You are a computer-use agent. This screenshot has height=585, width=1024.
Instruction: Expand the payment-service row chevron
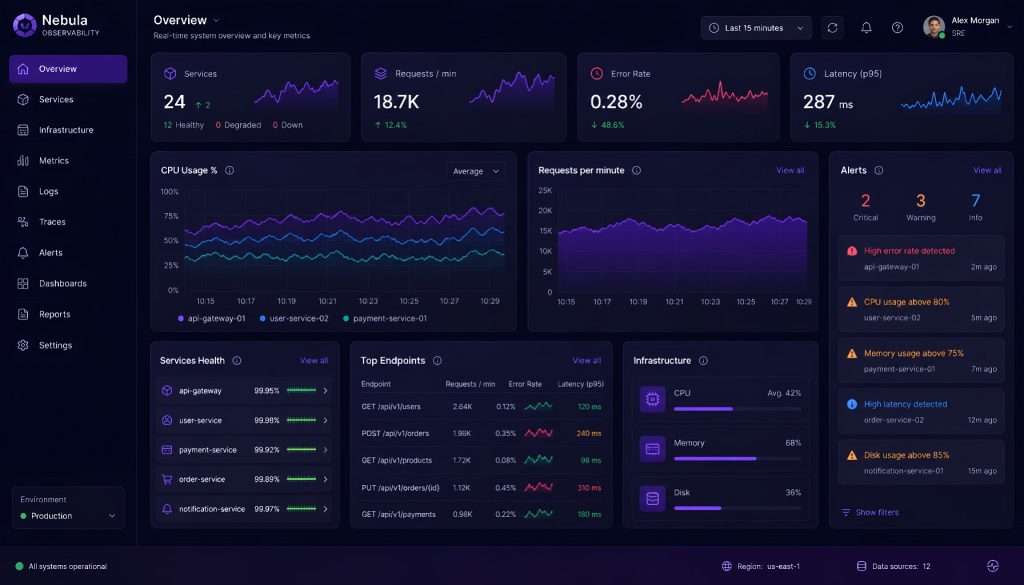pos(325,450)
